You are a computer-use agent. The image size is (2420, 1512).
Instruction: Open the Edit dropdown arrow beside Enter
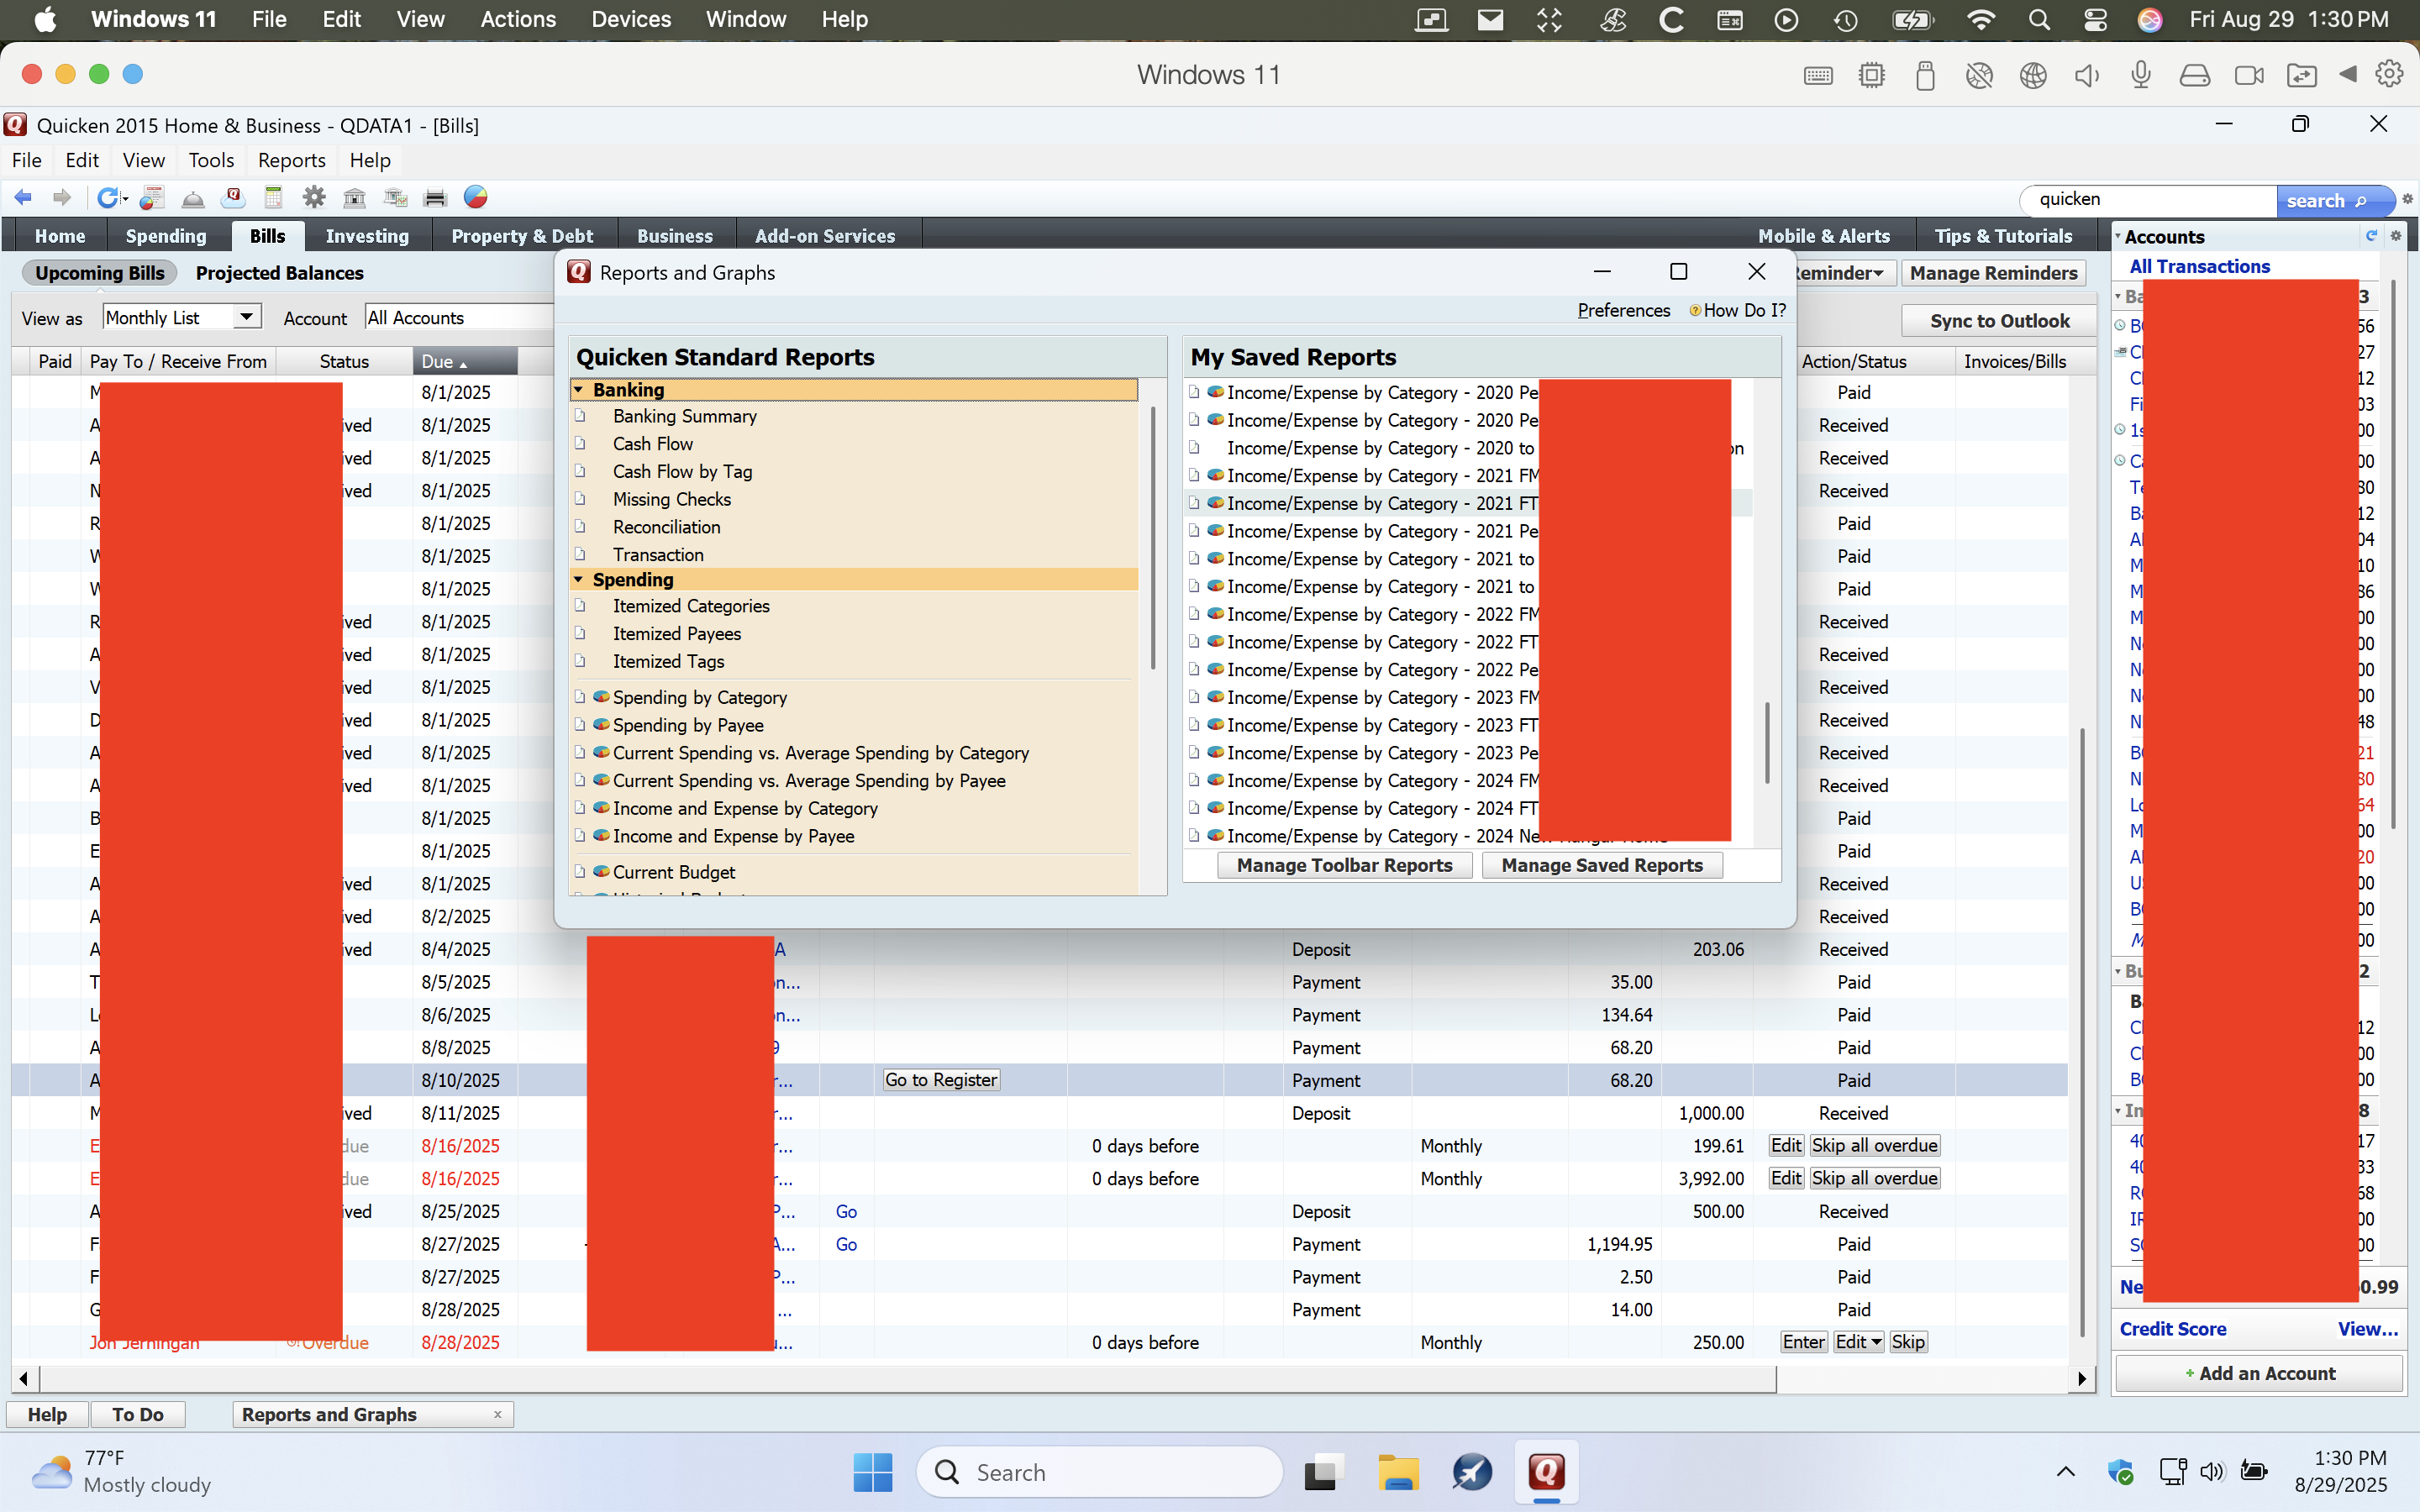tap(1876, 1342)
